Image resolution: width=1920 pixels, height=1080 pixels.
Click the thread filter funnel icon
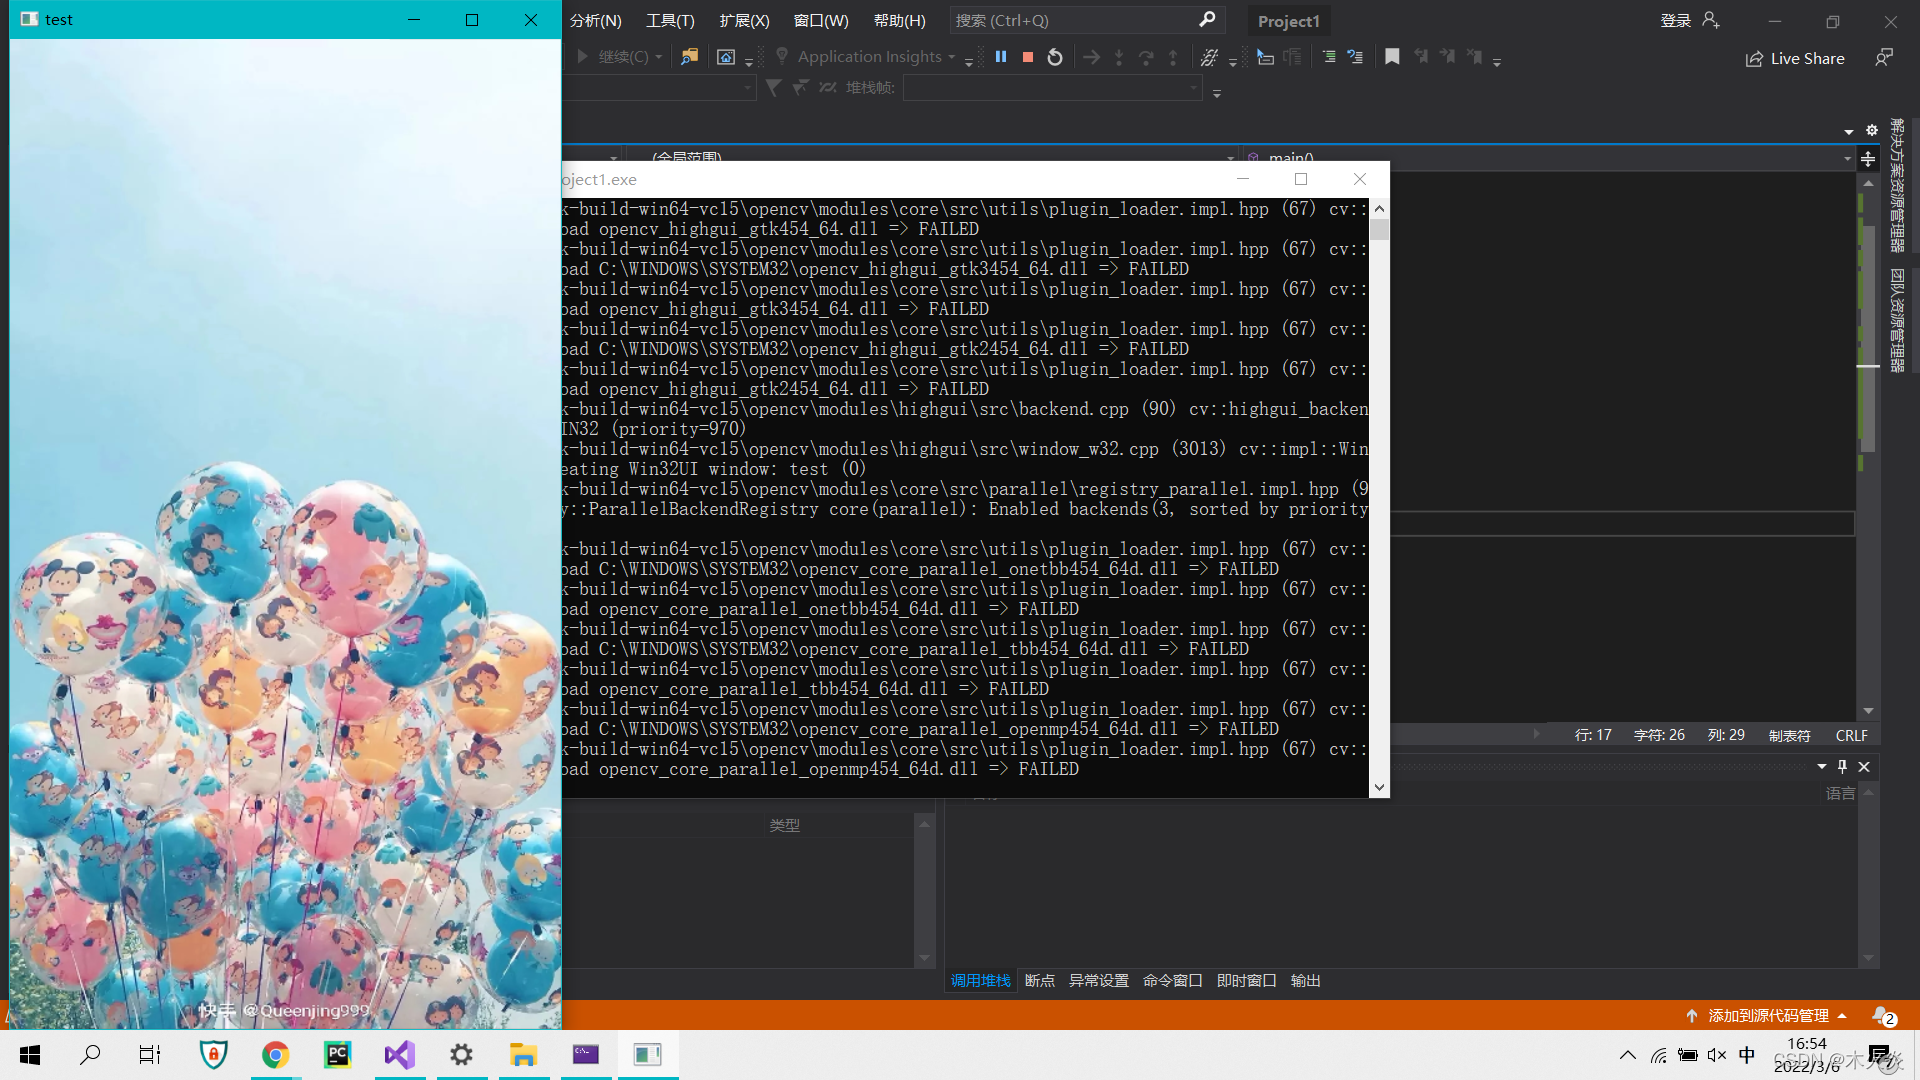point(773,88)
